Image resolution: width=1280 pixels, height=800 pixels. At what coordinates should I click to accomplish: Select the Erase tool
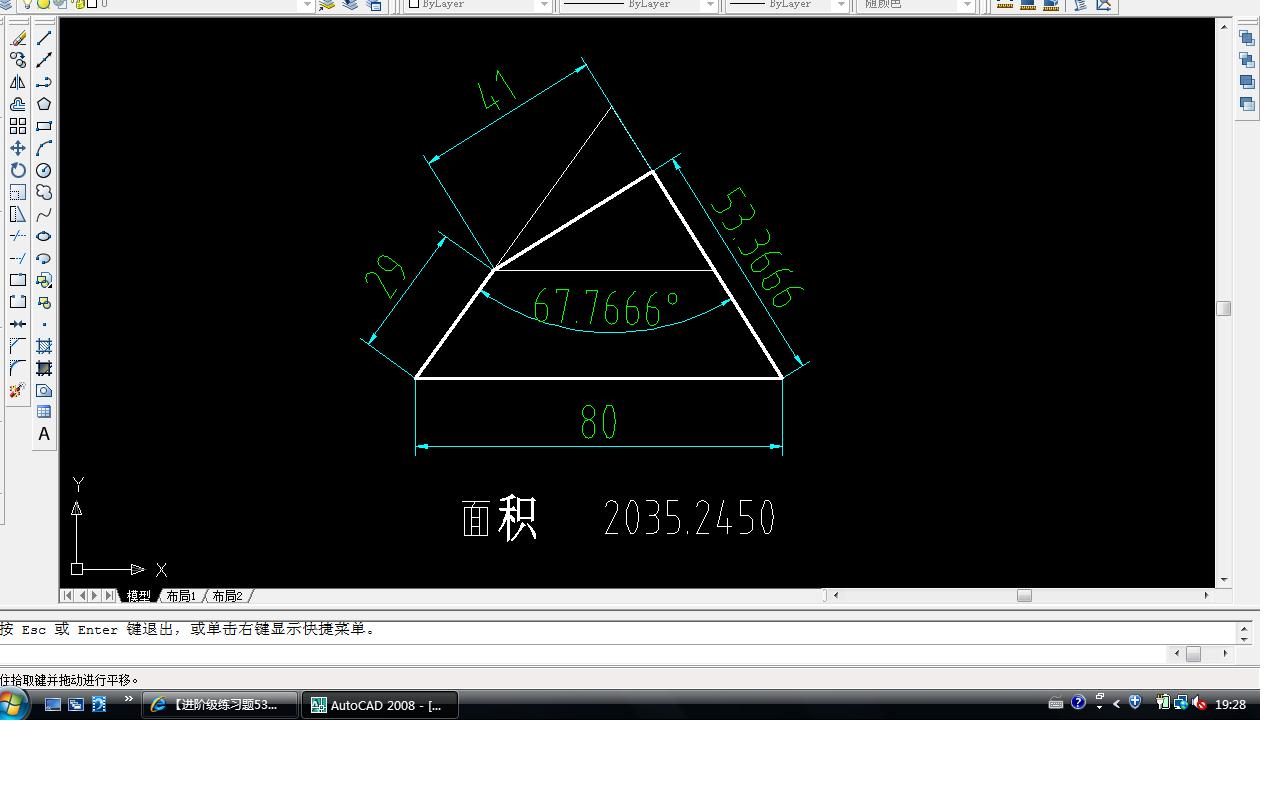coord(18,38)
